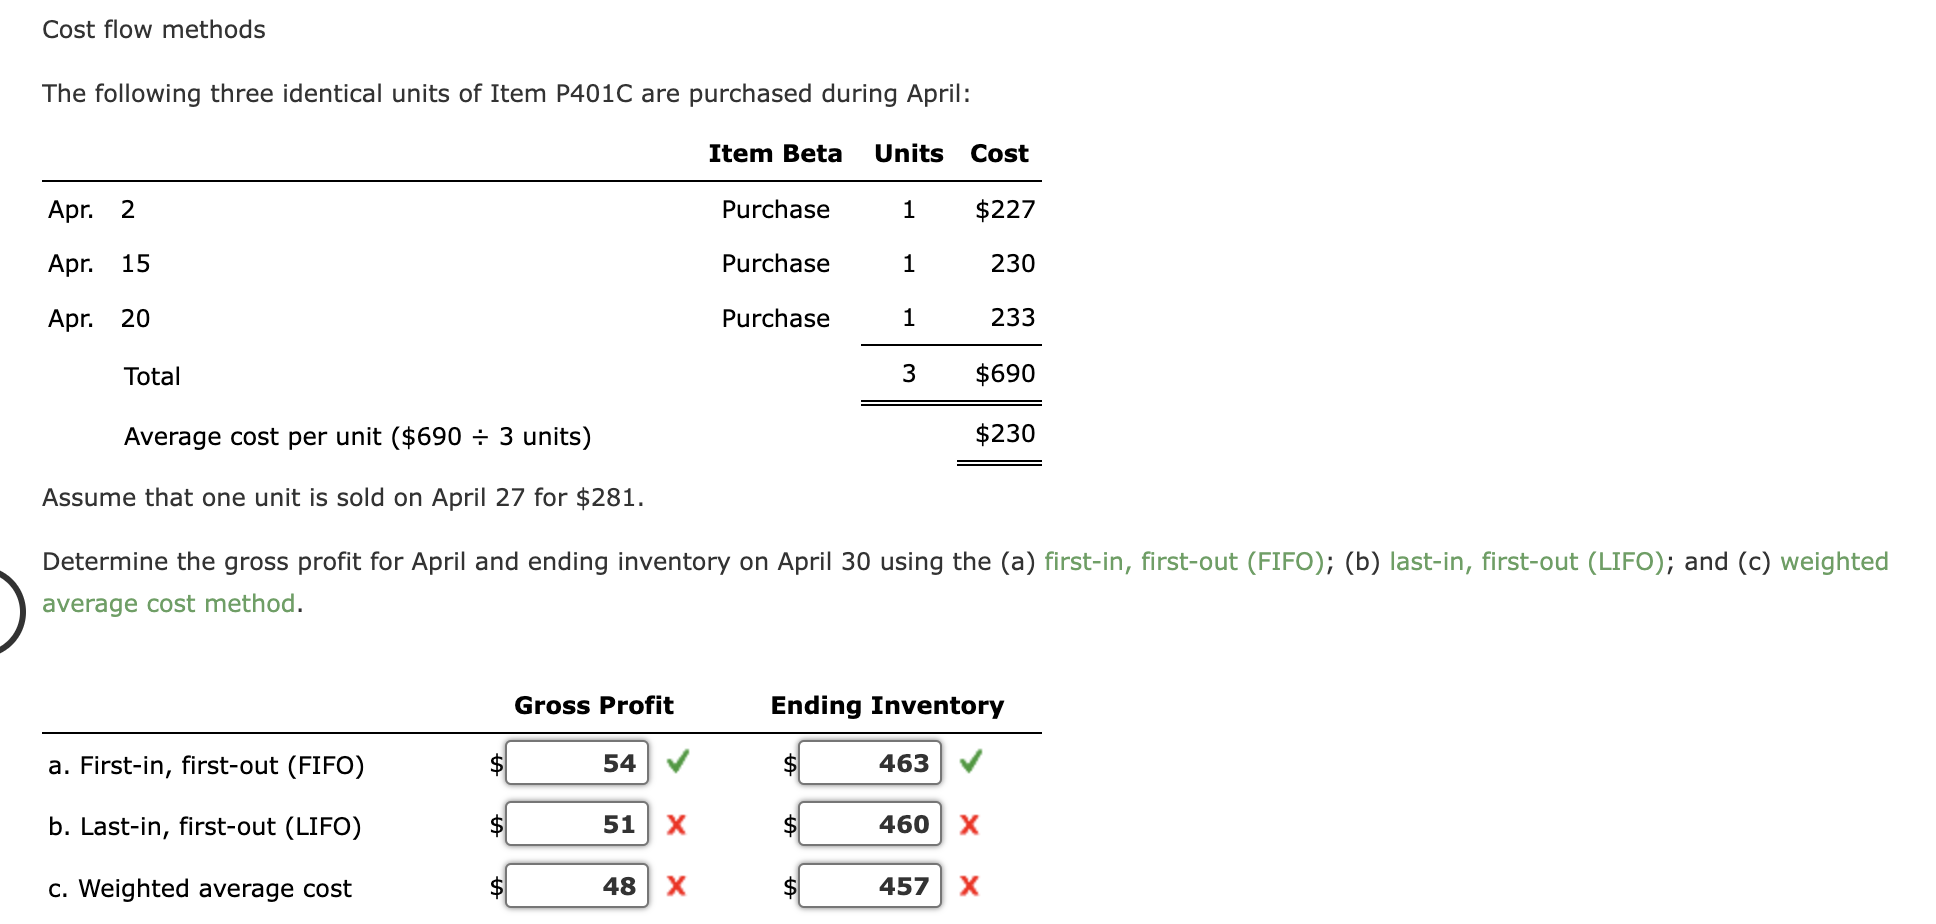Click the red X beside LIFO gross profit
Screen dimensions: 1936x924
tap(676, 825)
